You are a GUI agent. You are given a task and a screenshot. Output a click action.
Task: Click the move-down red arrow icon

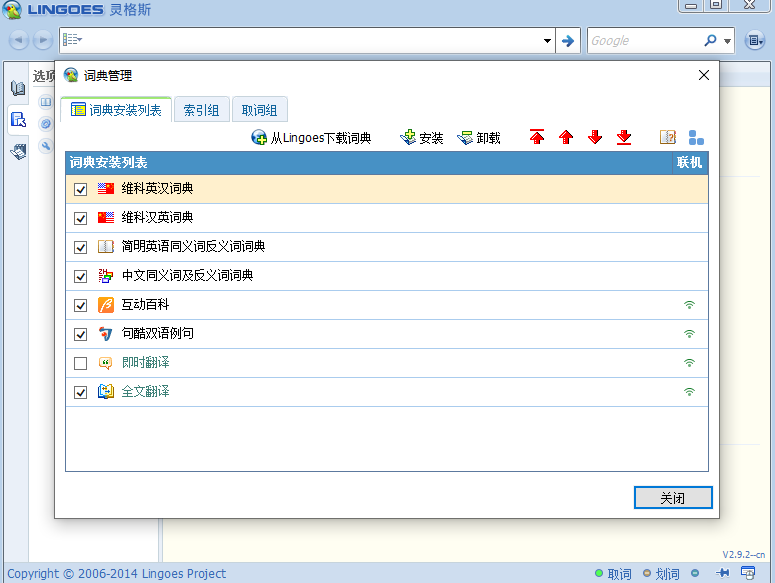click(595, 137)
